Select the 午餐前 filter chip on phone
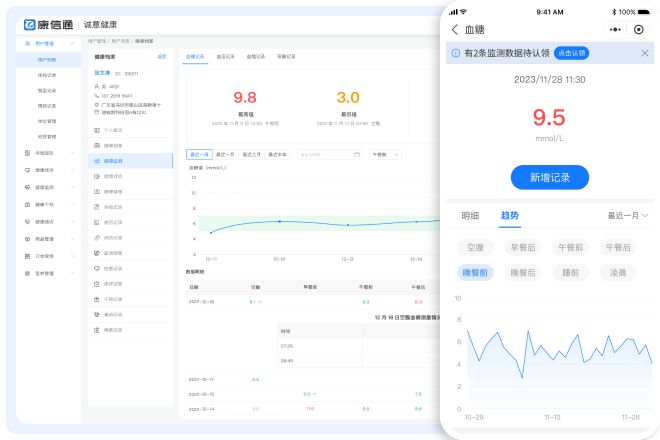The height and width of the screenshot is (440, 660). click(570, 248)
